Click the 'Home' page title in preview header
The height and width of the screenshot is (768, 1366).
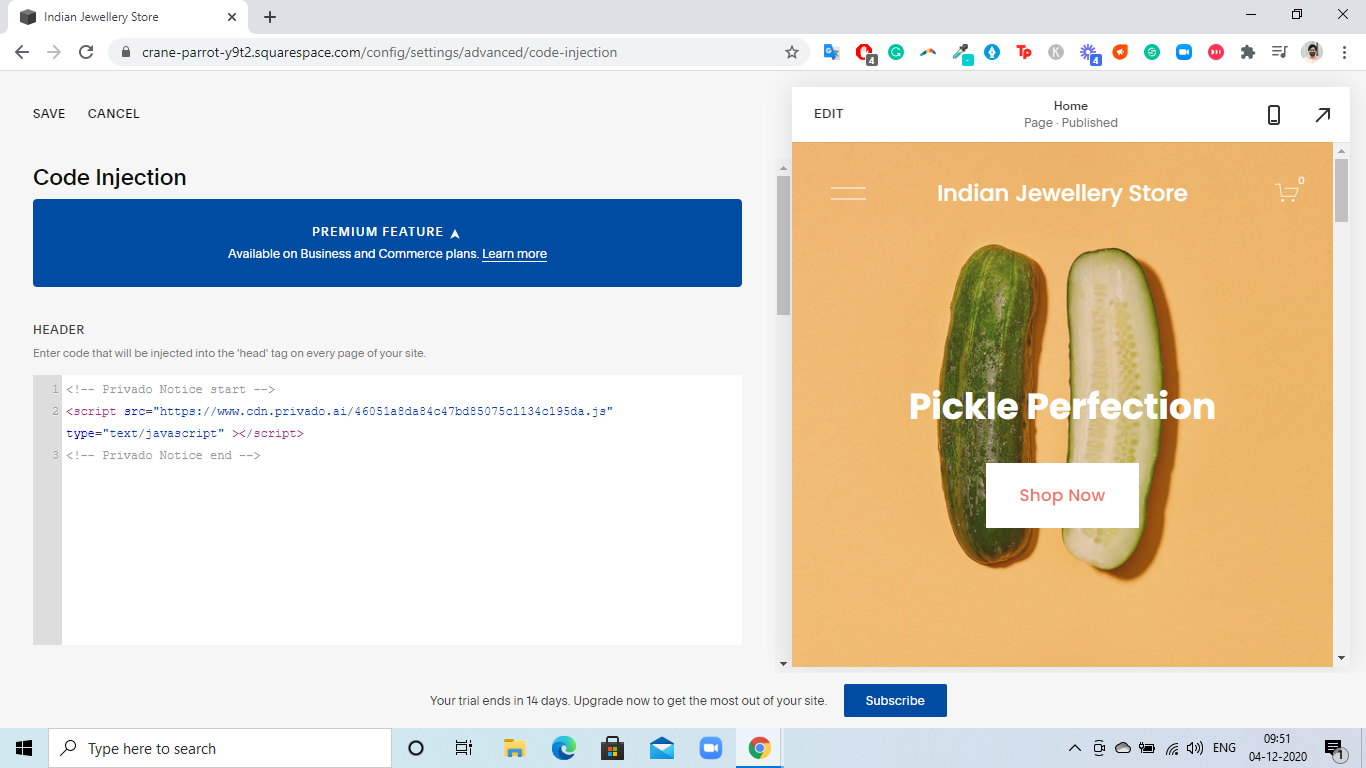tap(1071, 106)
